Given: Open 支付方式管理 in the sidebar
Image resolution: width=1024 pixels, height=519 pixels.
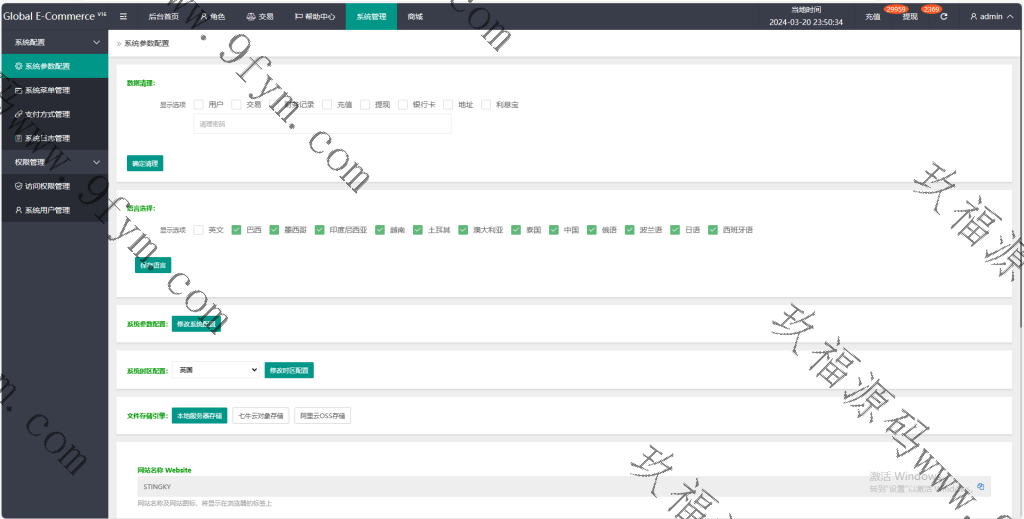Looking at the screenshot, I should tap(47, 114).
